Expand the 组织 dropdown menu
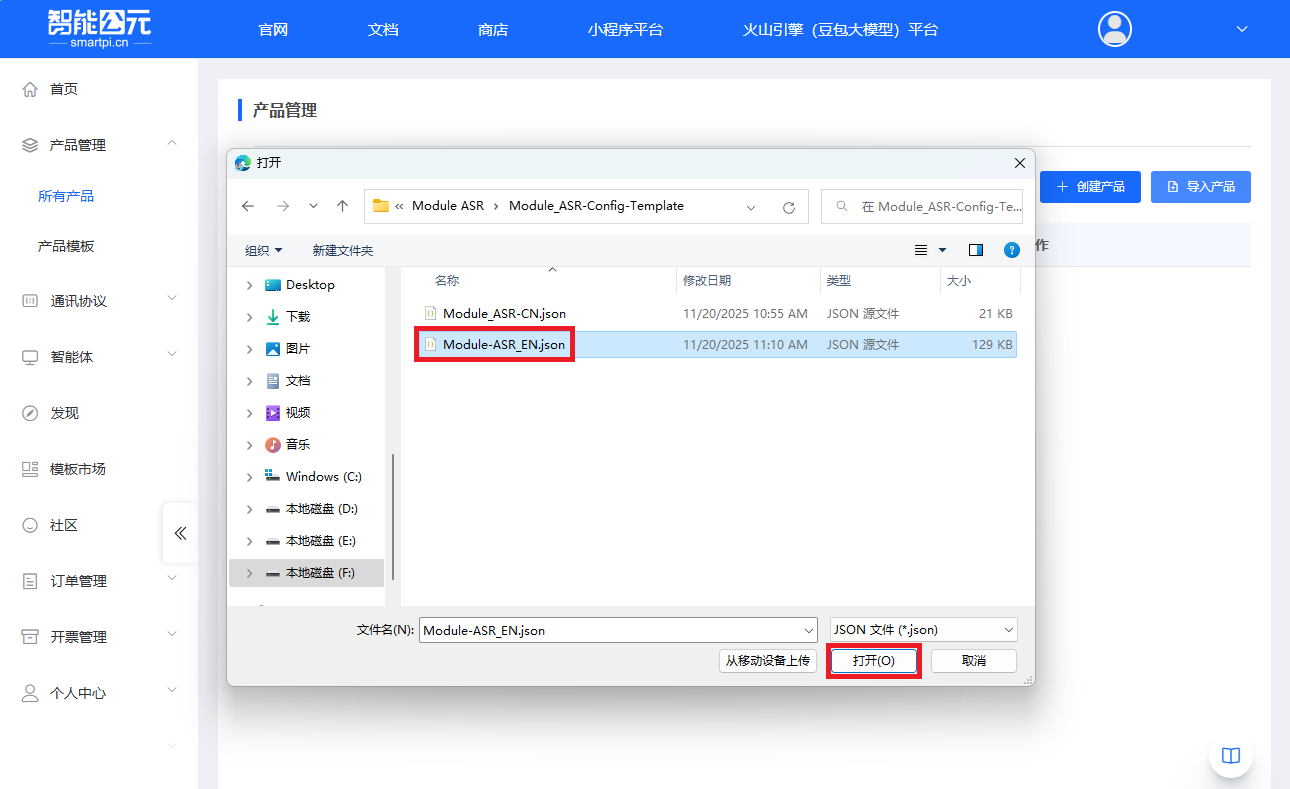1290x789 pixels. tap(264, 250)
